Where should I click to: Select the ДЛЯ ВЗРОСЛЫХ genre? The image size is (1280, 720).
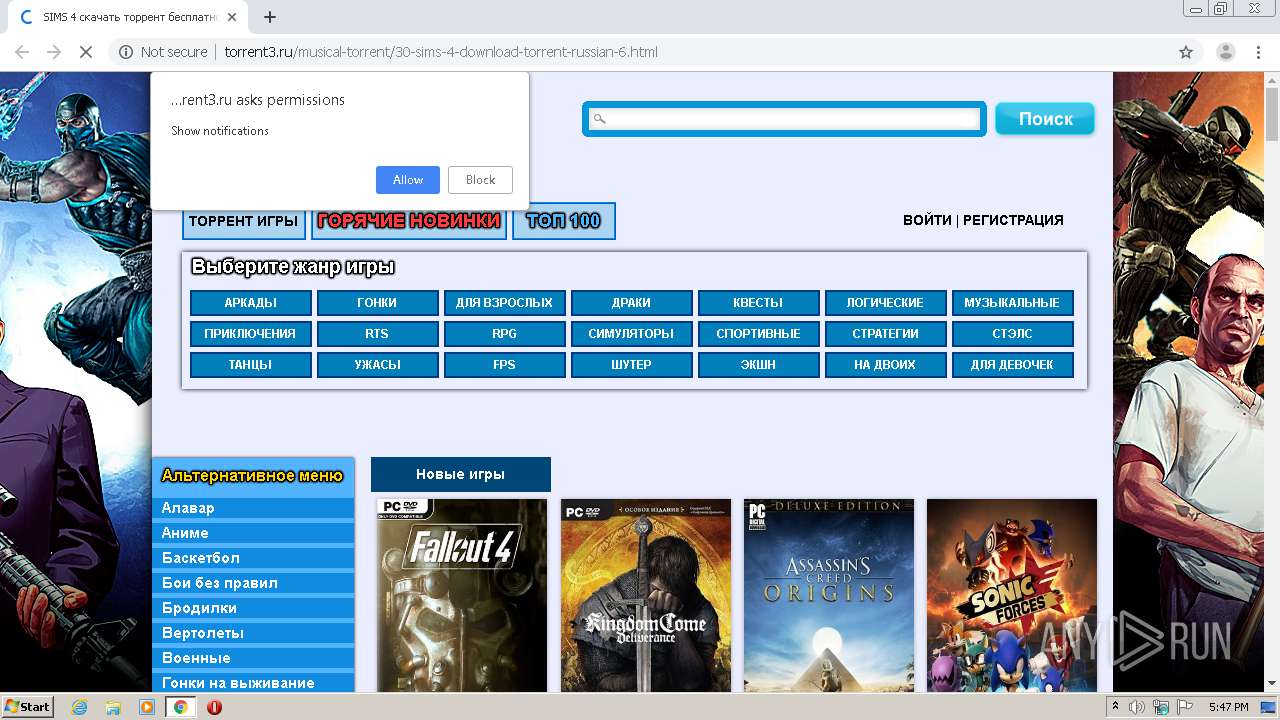[x=504, y=303]
